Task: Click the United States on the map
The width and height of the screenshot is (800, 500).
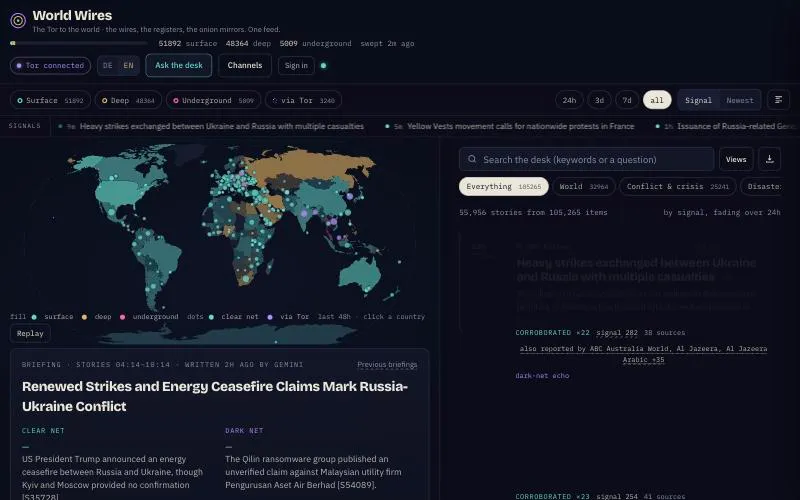Action: click(x=120, y=194)
